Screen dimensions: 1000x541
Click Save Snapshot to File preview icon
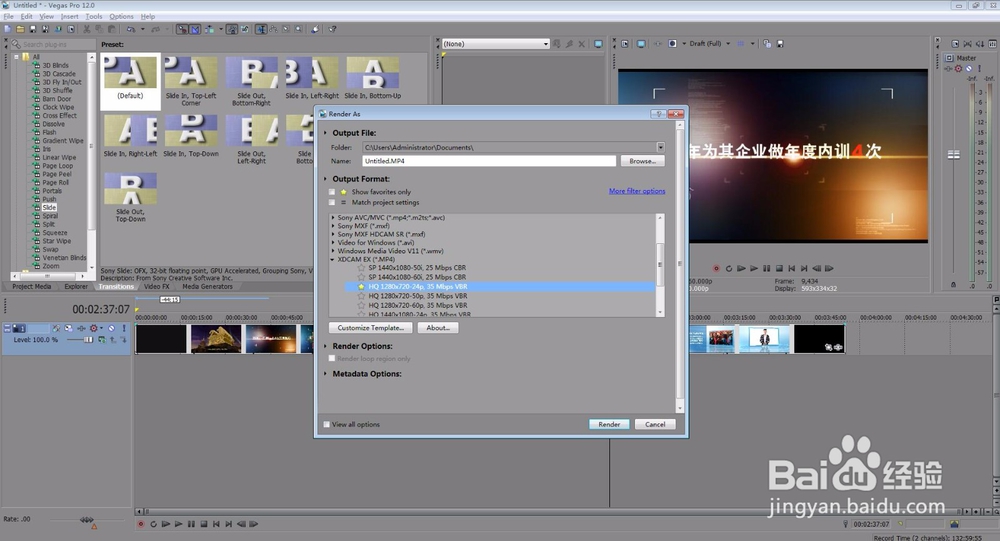pos(780,44)
